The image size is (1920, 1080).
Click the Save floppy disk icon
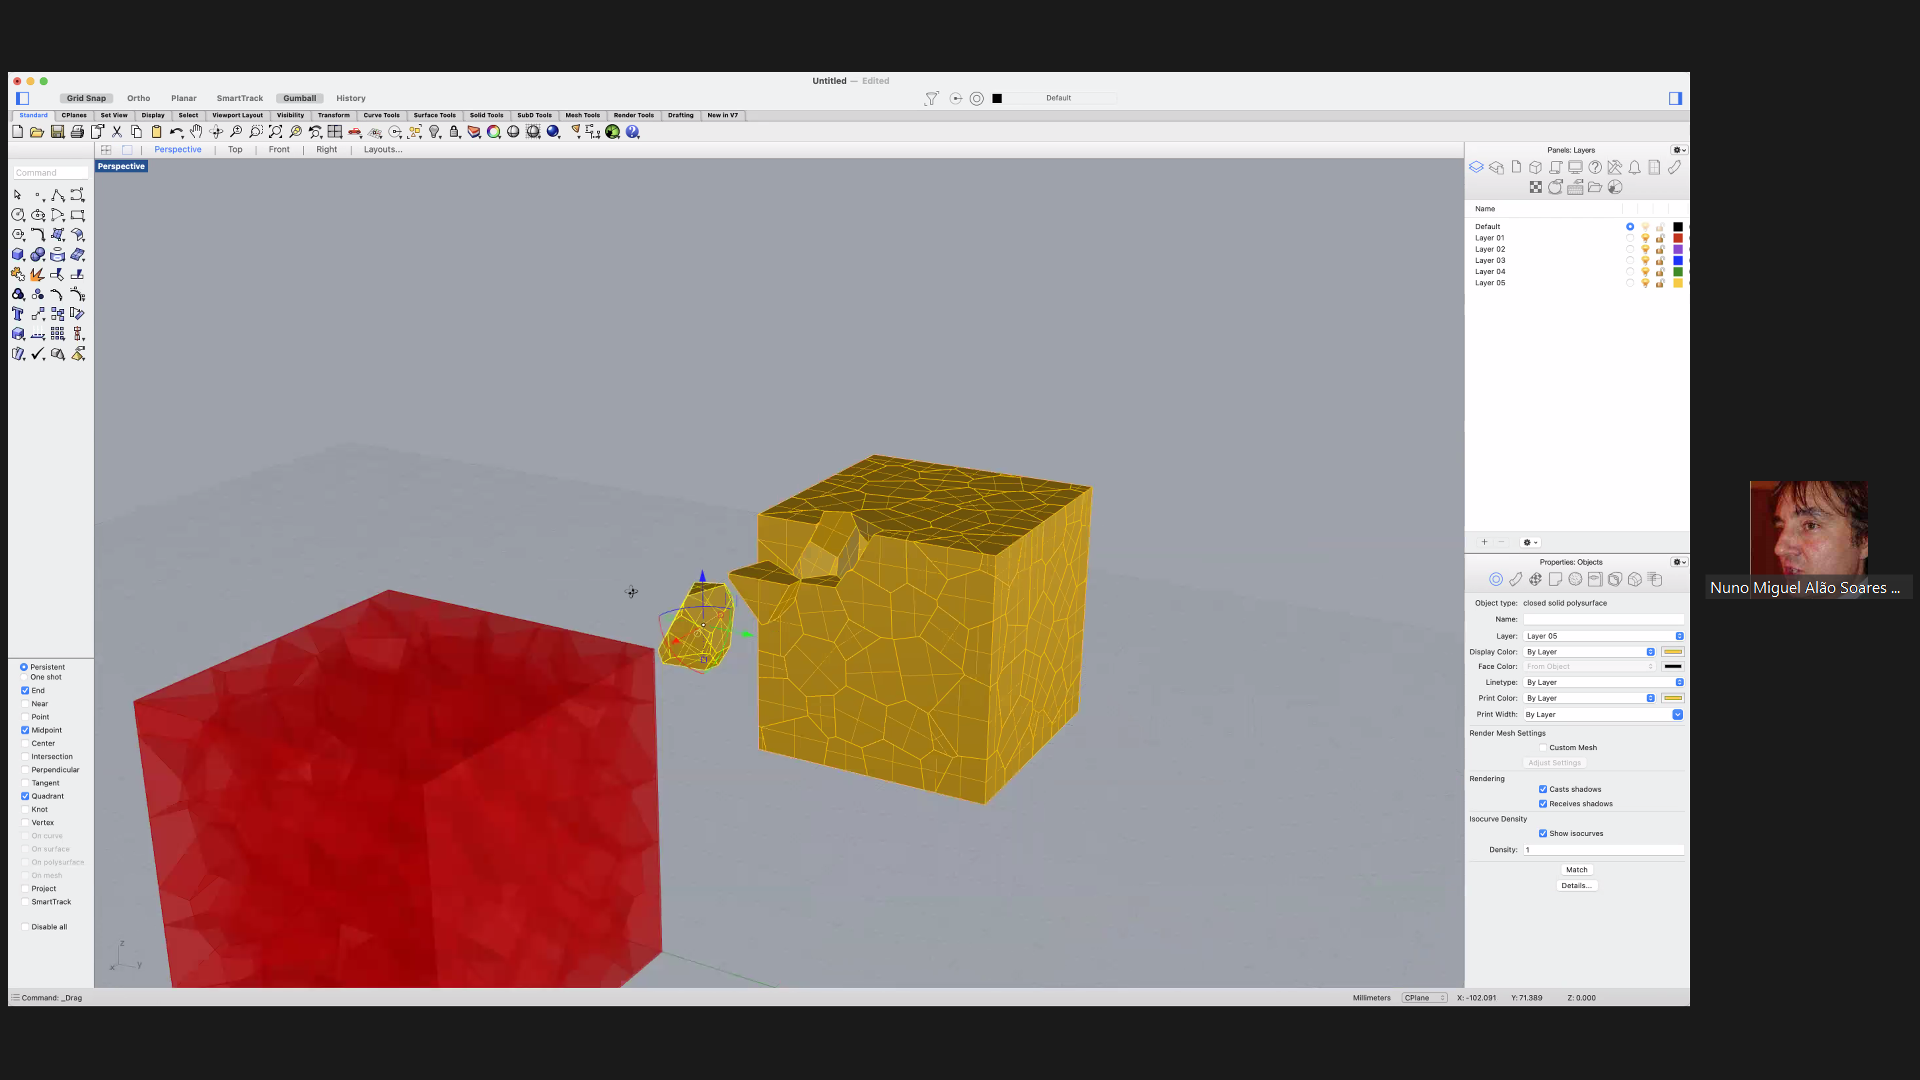pos(57,132)
